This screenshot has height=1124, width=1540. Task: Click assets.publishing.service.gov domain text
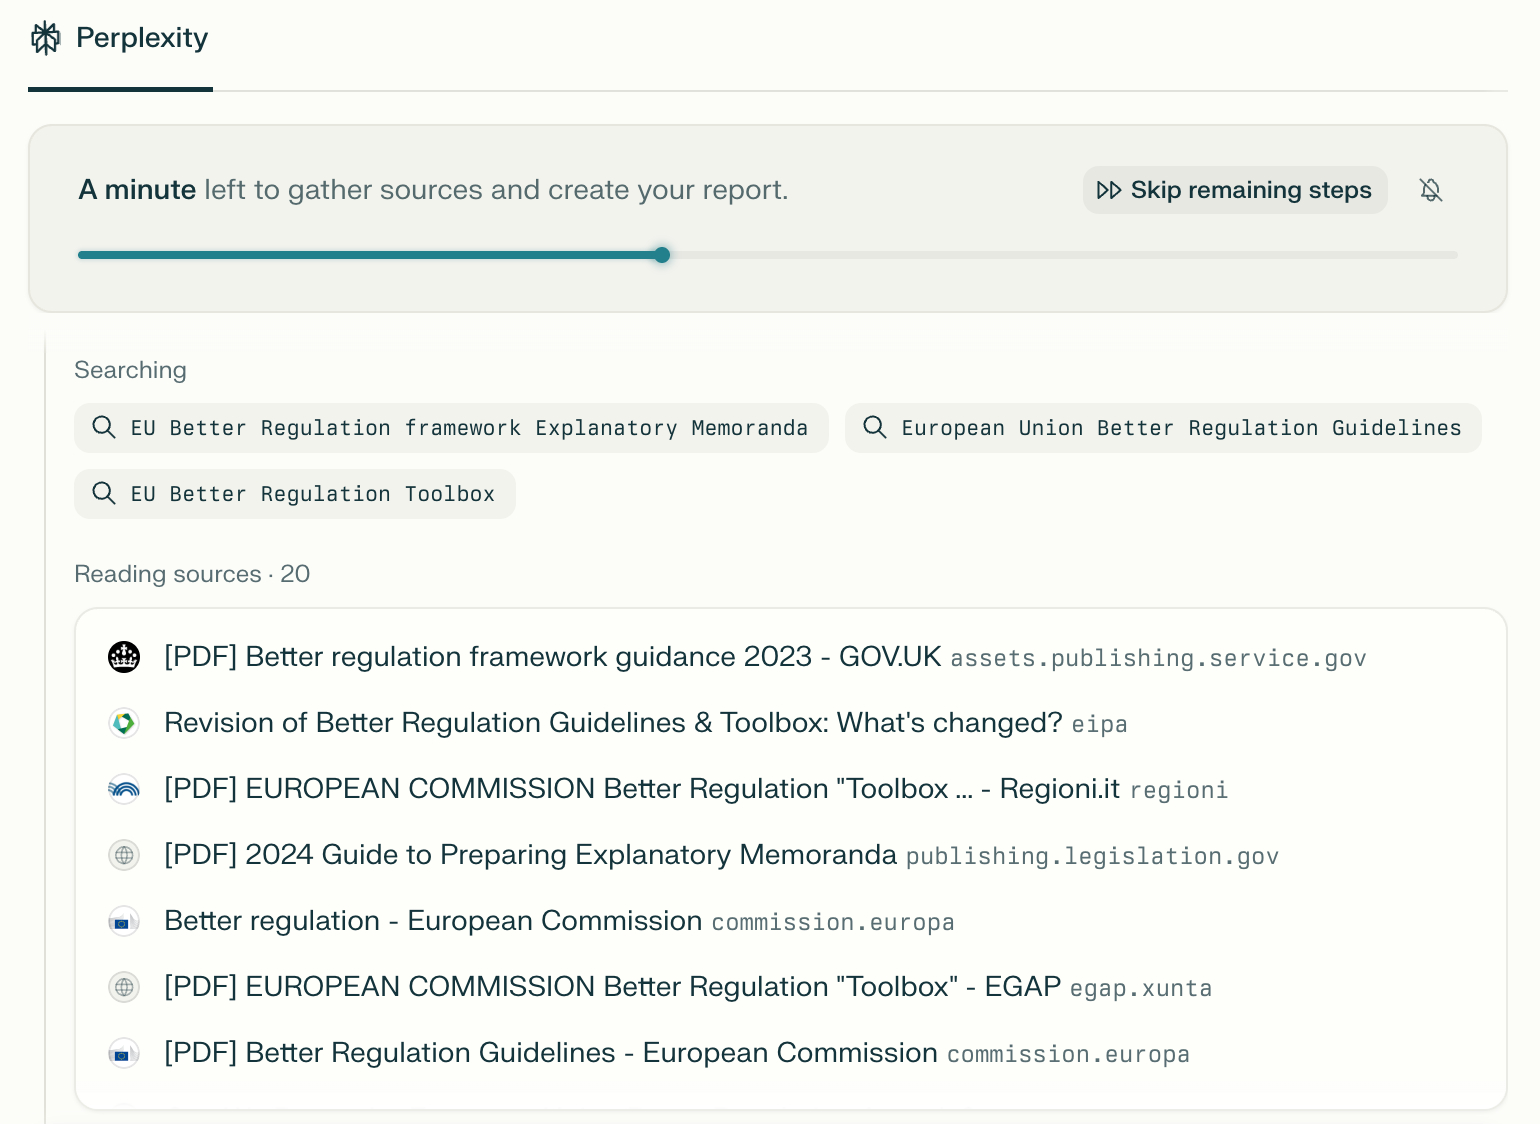coord(1158,659)
